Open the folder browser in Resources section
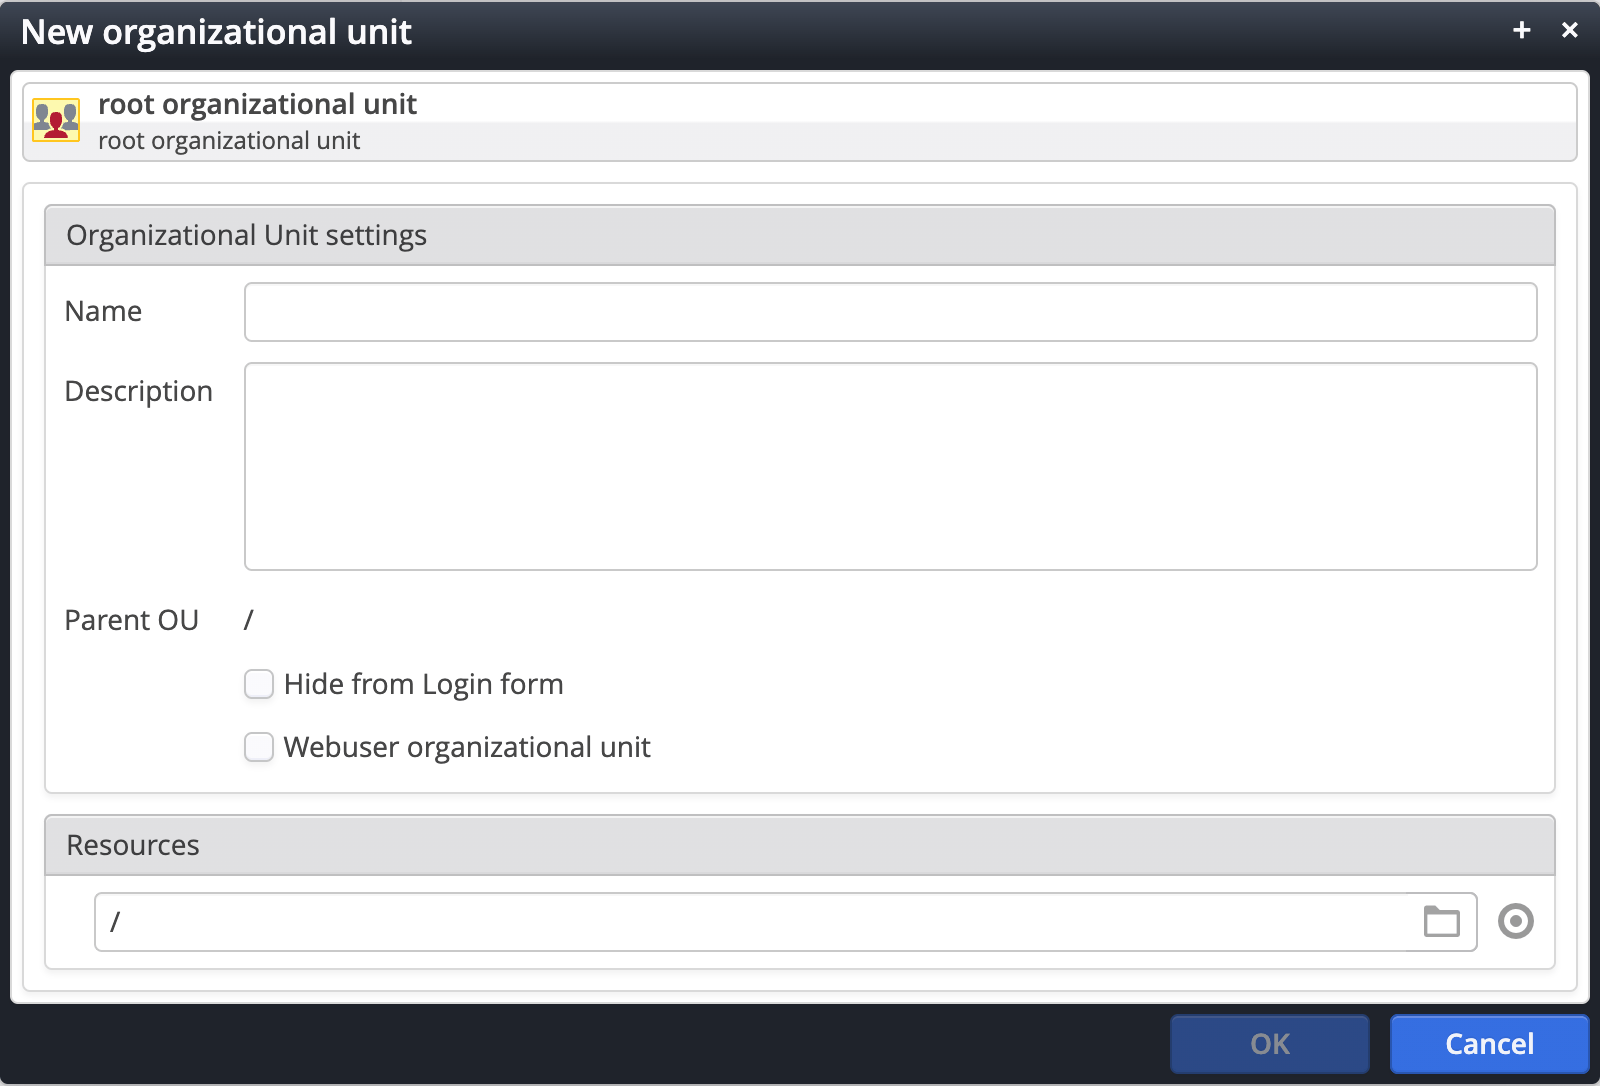This screenshot has width=1600, height=1086. [x=1440, y=921]
